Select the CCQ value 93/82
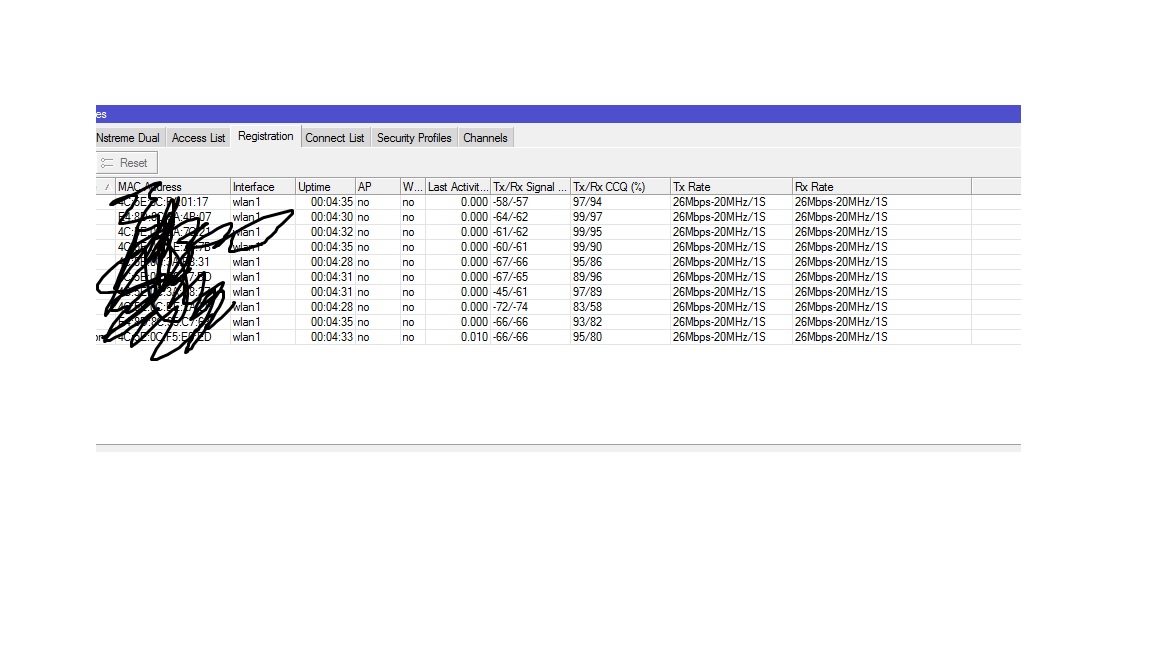Screen dimensions: 1152x648 (587, 323)
